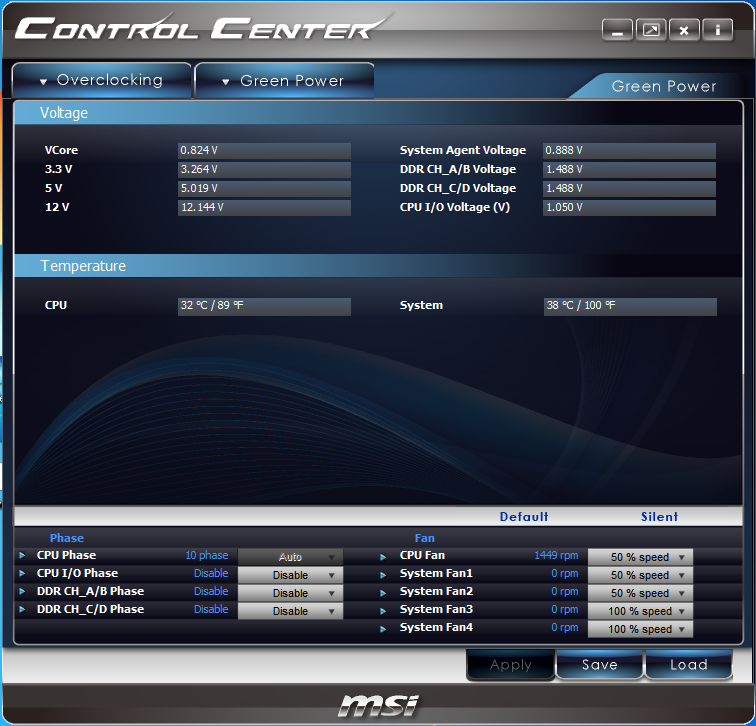Screen dimensions: 756x726
Task: Open the System Fan3 speed dropdown
Action: click(640, 611)
